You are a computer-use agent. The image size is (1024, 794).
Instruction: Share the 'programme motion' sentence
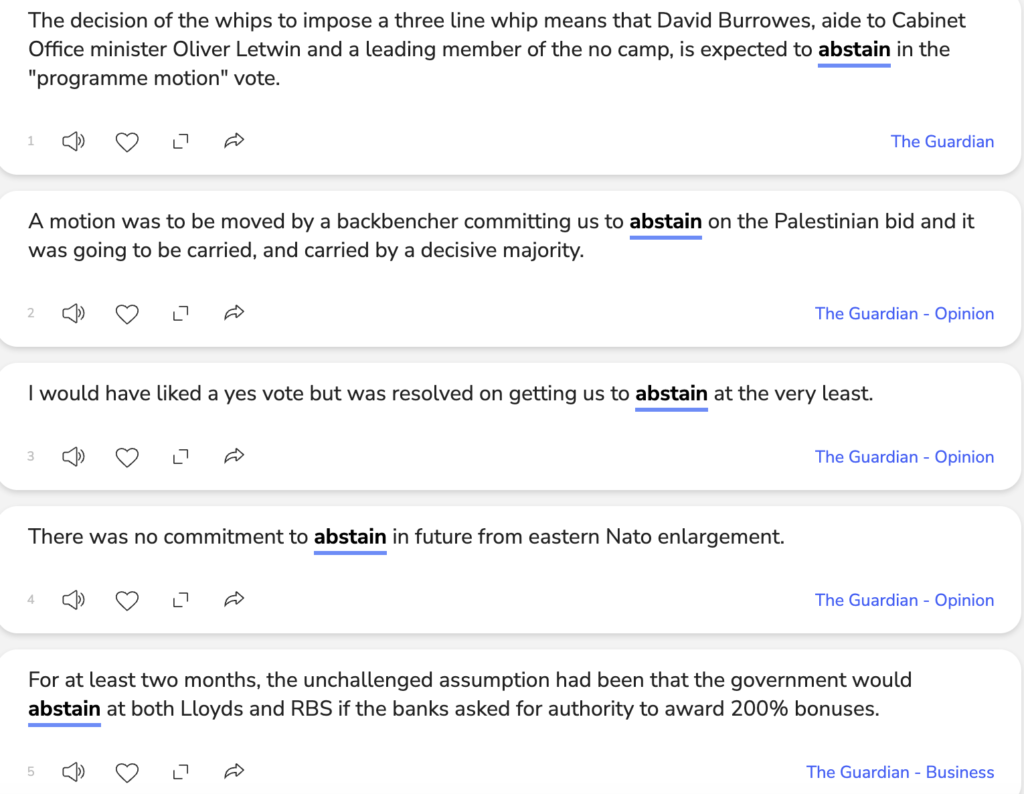click(234, 142)
